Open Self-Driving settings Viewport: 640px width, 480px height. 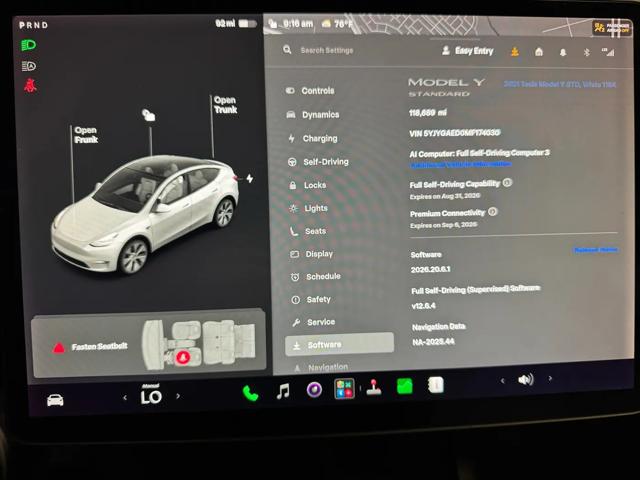click(318, 162)
